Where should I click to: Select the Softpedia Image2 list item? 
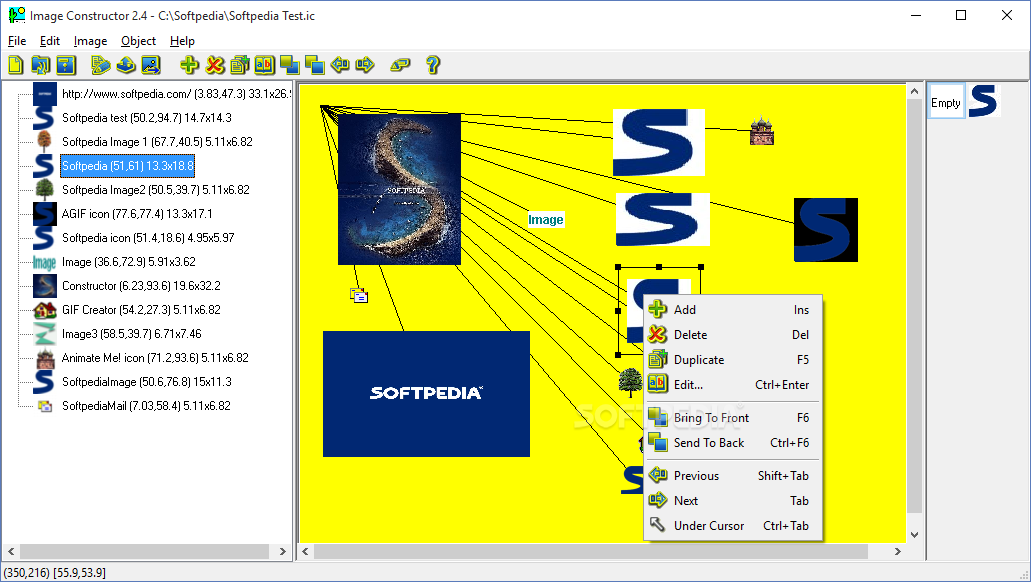pos(156,190)
